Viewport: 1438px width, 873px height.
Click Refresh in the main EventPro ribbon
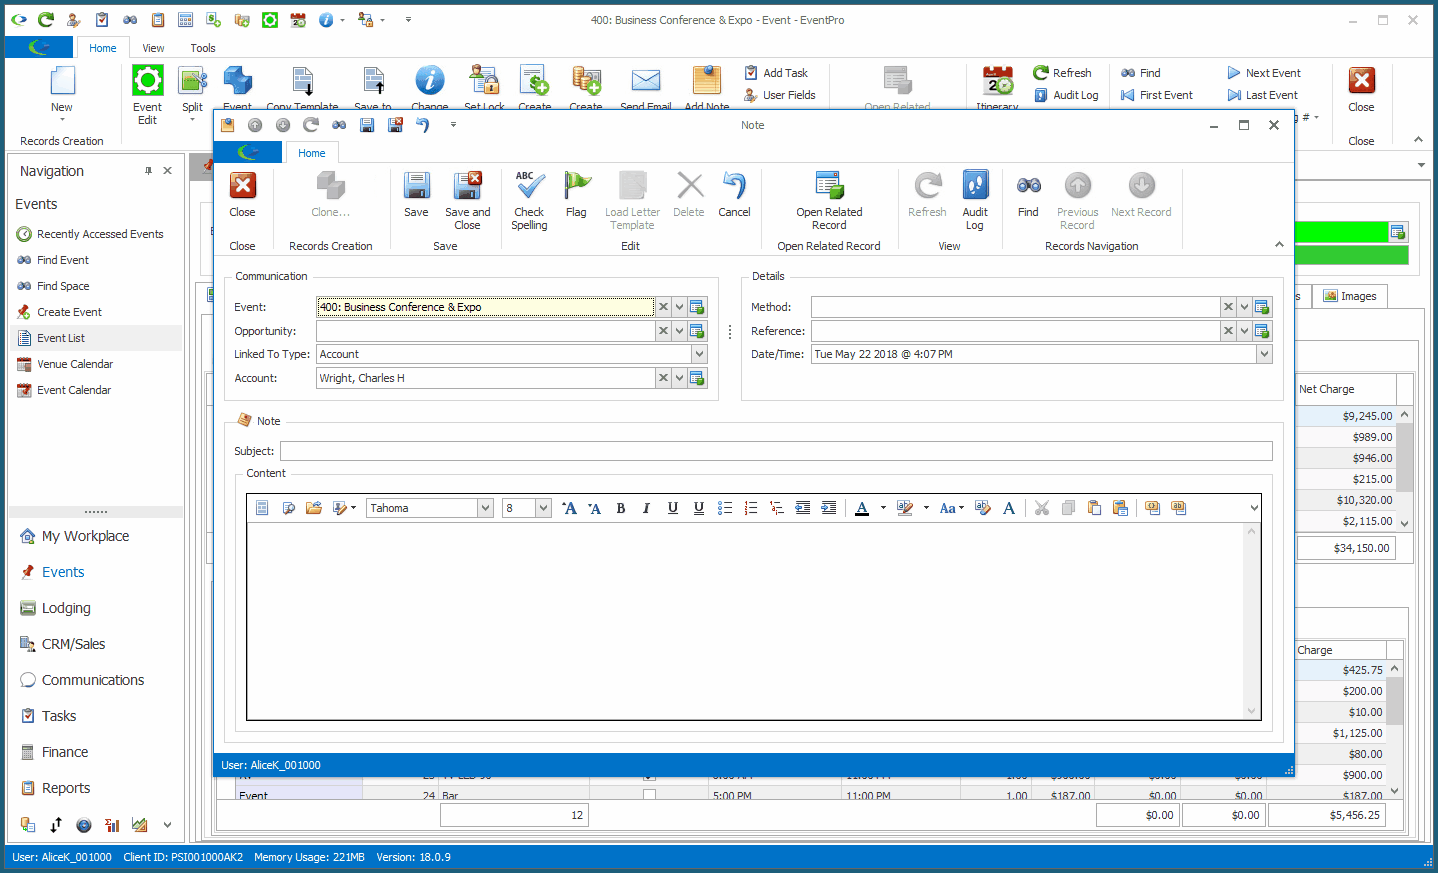(1062, 73)
